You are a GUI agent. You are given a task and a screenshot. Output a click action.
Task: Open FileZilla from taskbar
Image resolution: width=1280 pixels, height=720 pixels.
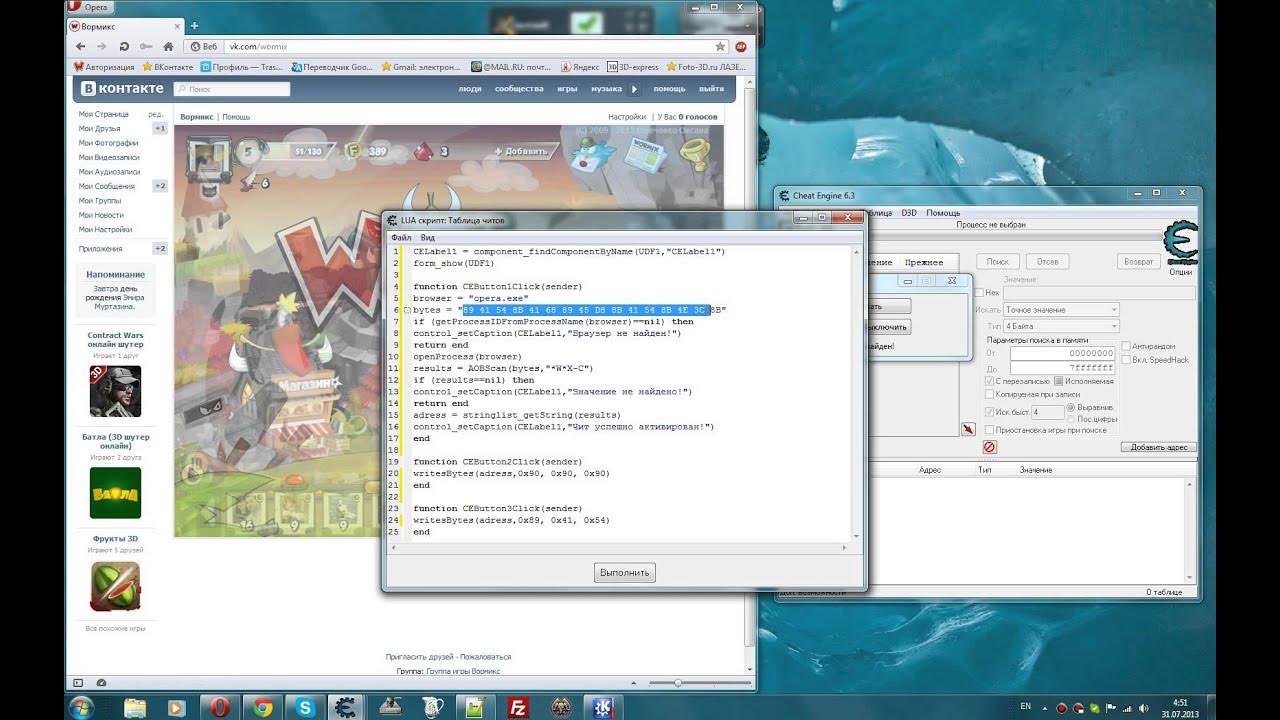pyautogui.click(x=518, y=707)
